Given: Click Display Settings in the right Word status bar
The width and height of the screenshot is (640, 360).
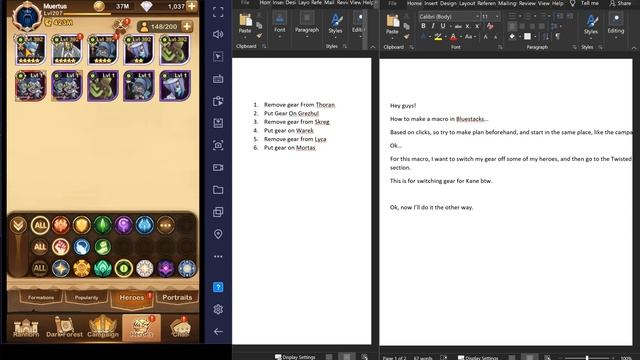Looking at the screenshot, I should 478,358.
